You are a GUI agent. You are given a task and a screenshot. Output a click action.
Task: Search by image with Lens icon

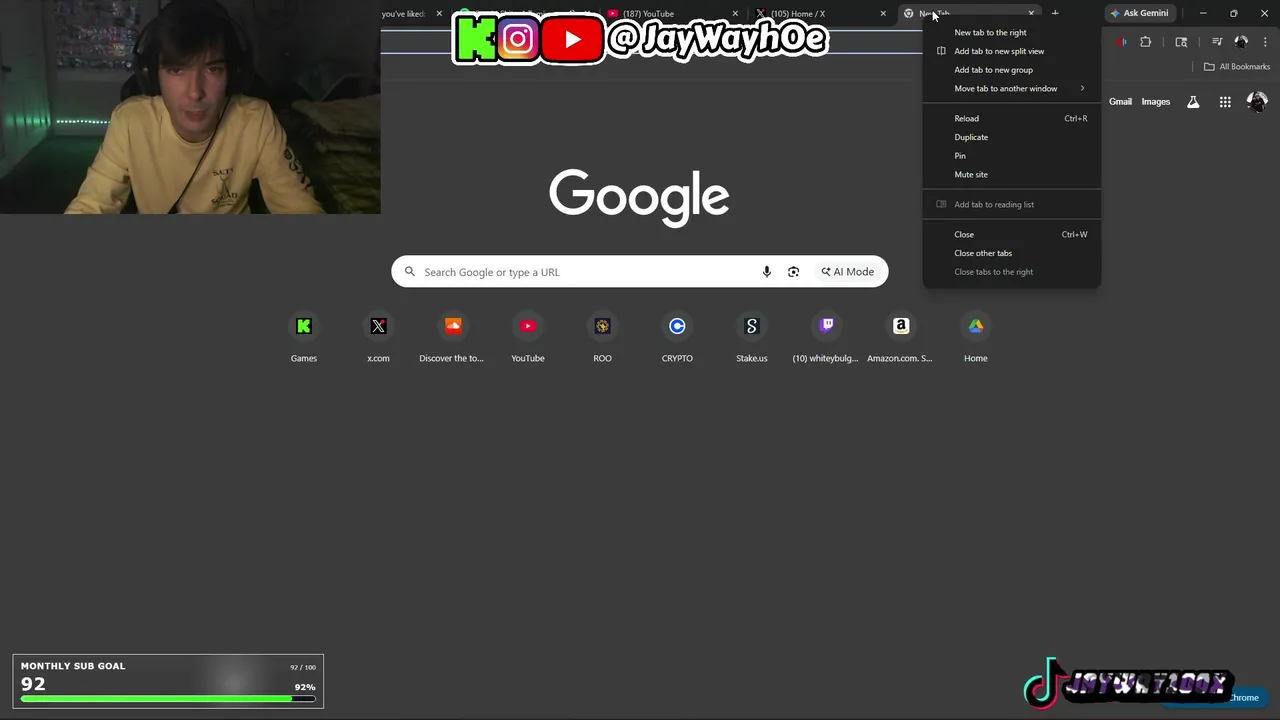tap(793, 272)
